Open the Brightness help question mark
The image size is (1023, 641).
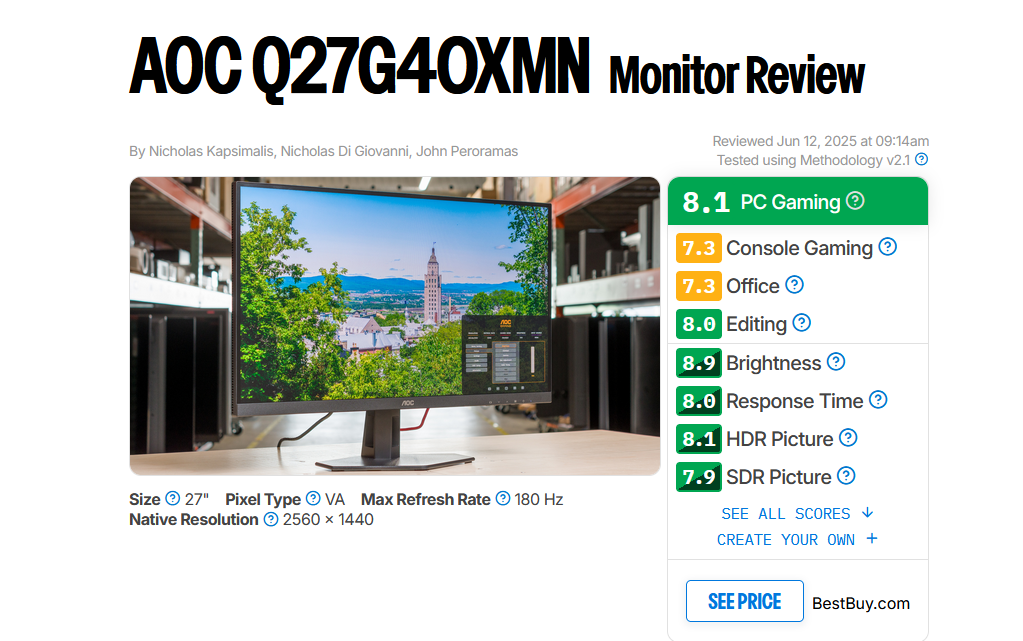pyautogui.click(x=836, y=362)
